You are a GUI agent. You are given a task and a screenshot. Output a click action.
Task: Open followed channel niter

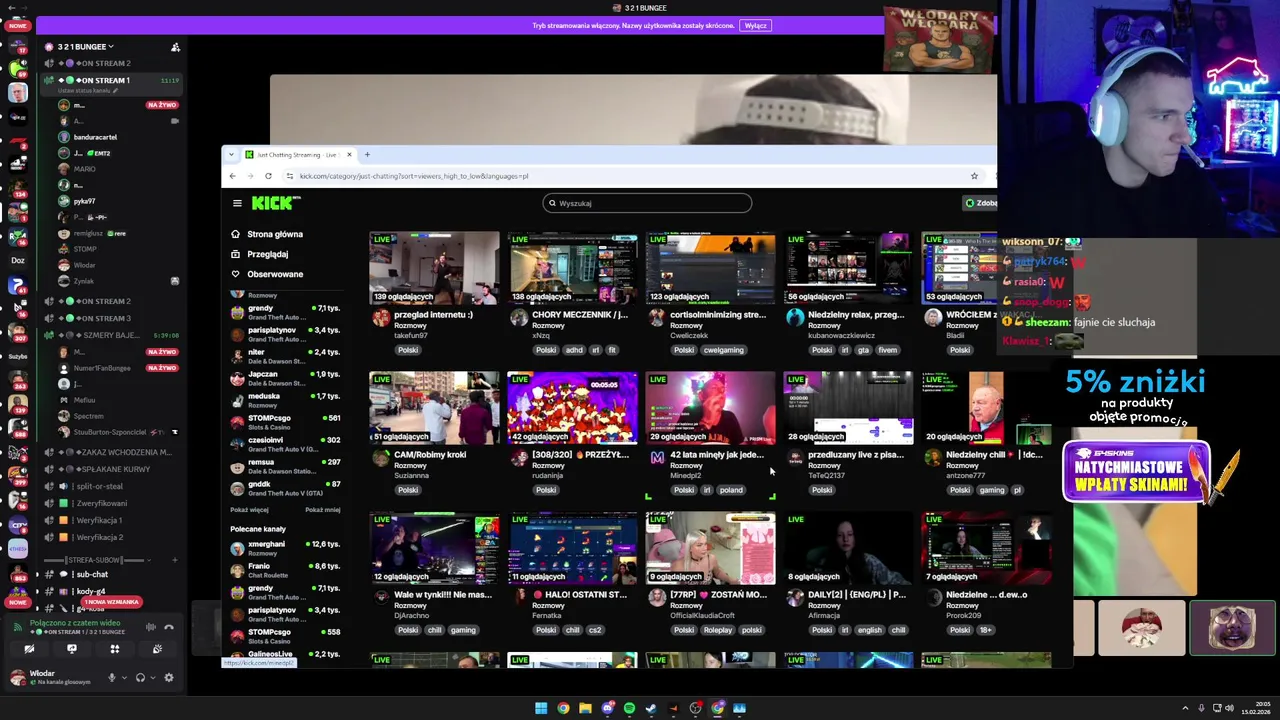click(285, 356)
